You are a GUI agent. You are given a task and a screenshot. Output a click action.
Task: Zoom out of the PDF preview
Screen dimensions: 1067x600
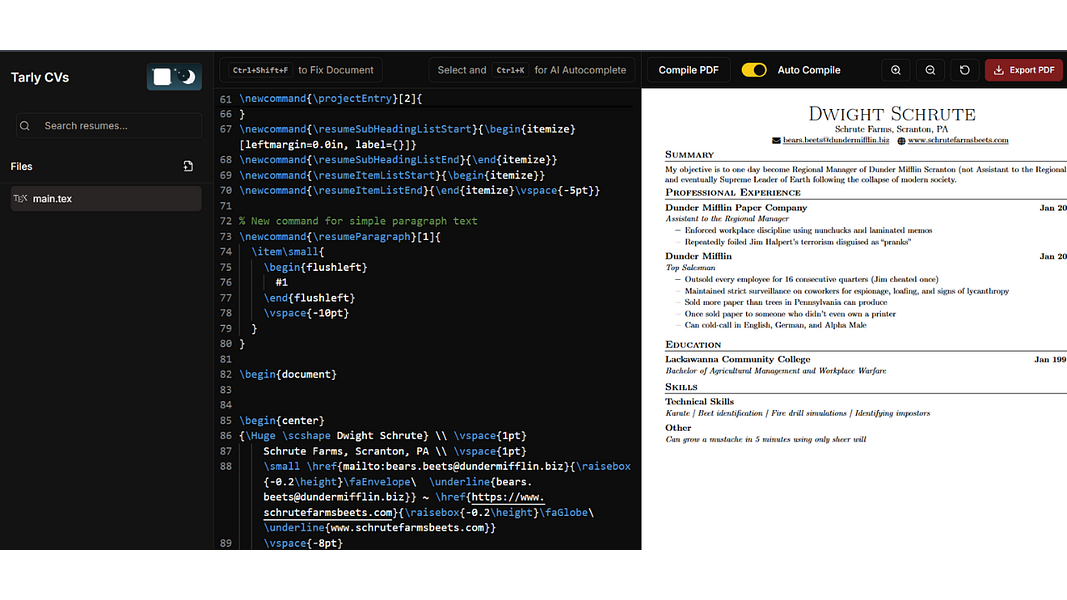930,70
